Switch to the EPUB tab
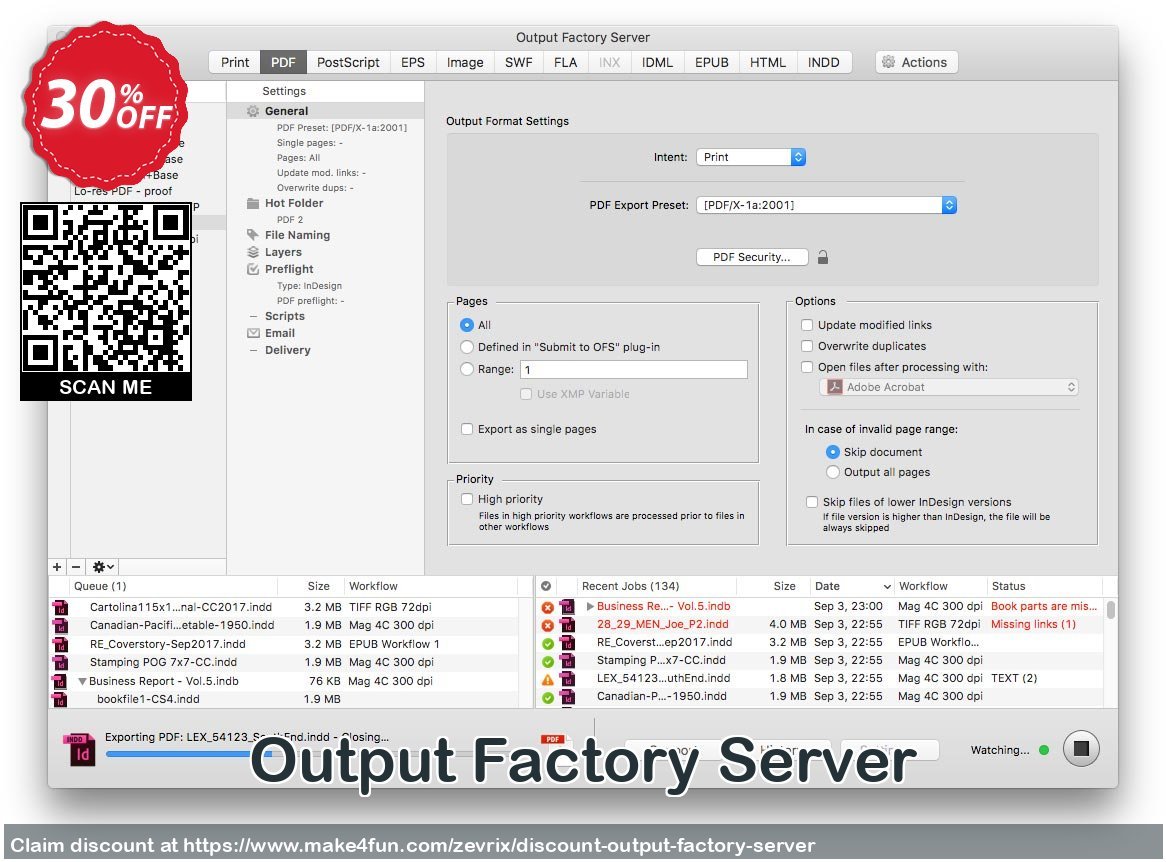Viewport: 1166px width, 862px height. pos(712,62)
